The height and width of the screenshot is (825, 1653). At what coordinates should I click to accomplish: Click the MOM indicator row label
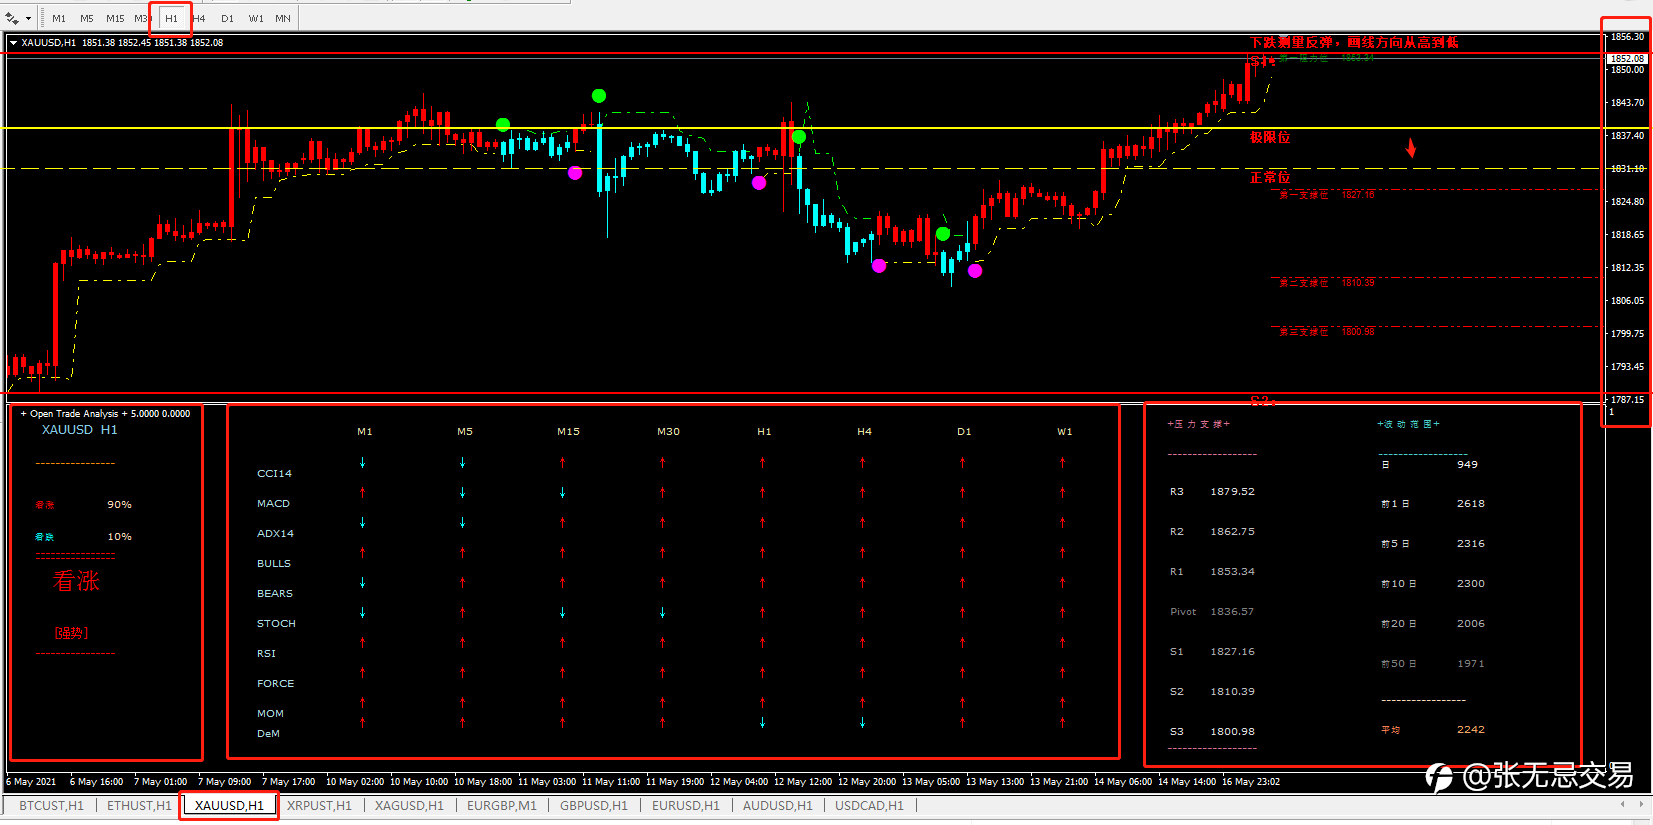(x=270, y=714)
